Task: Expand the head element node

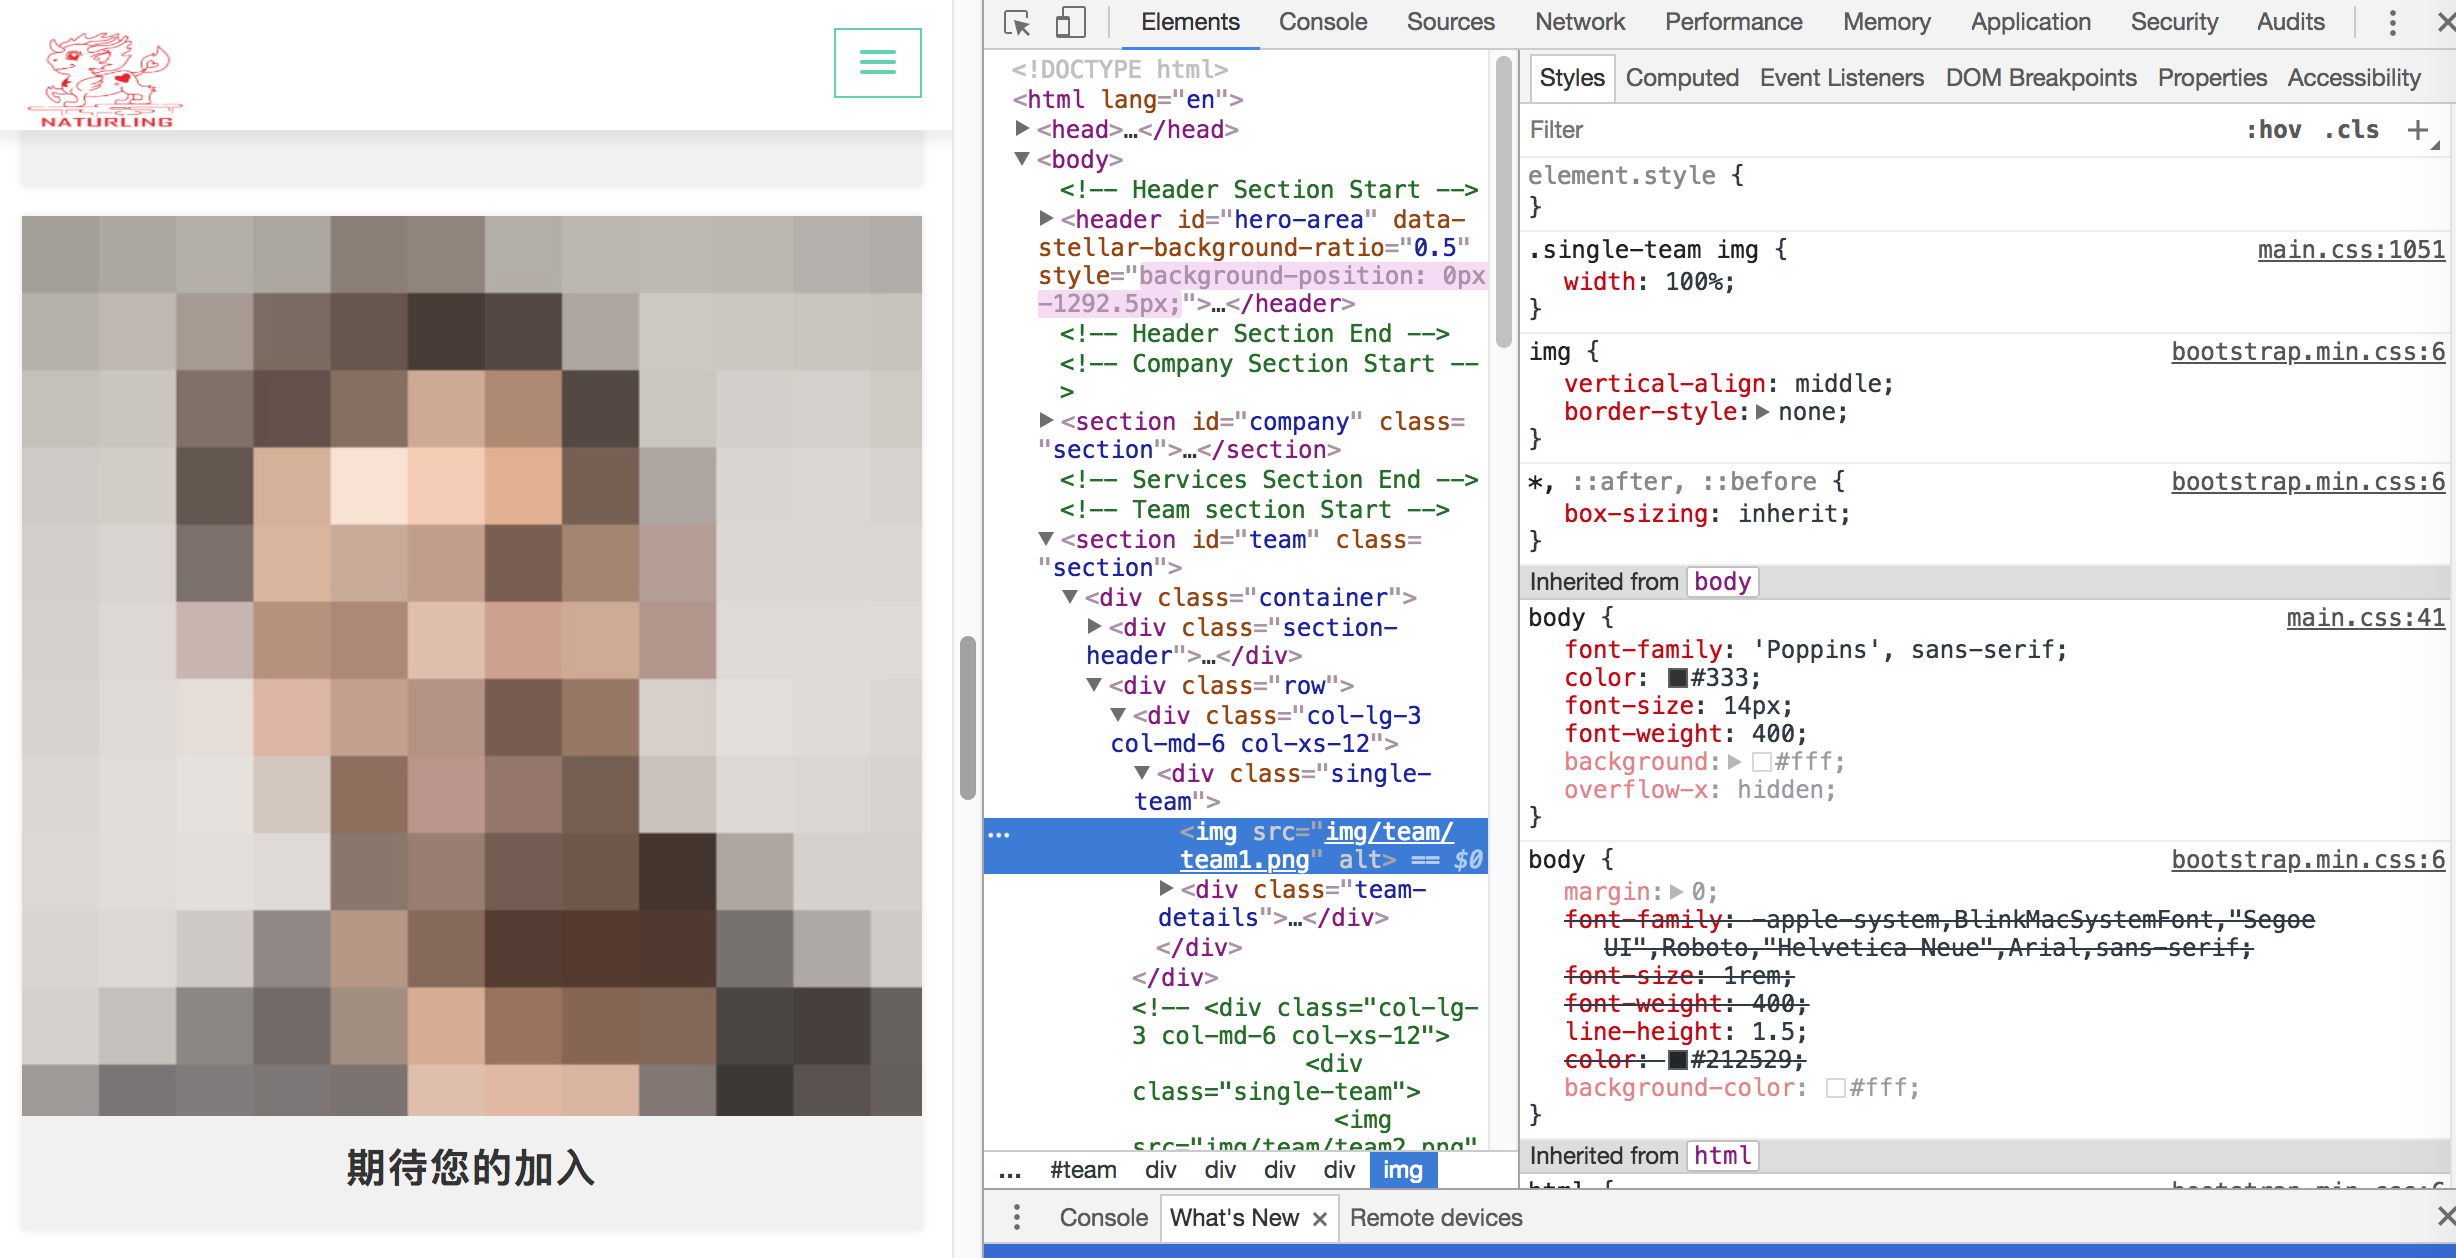Action: coord(1022,129)
